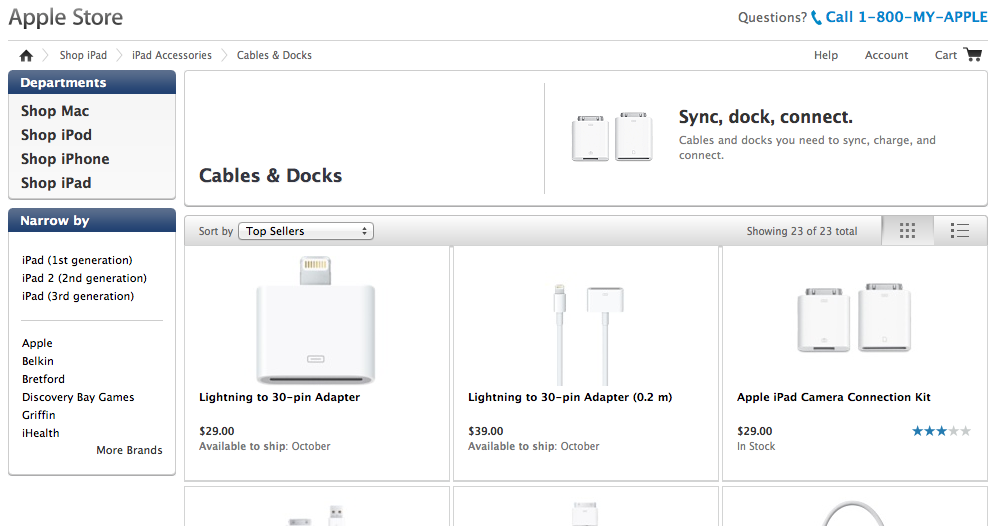Go to Shop iPhone department
The height and width of the screenshot is (526, 1004).
click(65, 159)
